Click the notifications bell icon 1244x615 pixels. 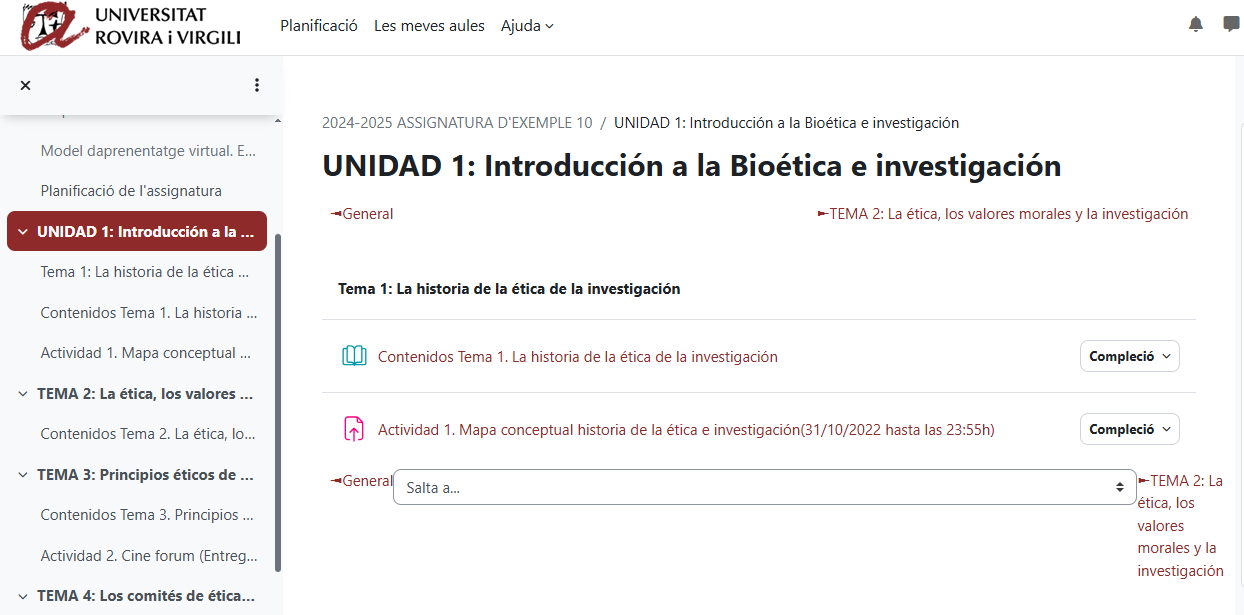coord(1195,25)
